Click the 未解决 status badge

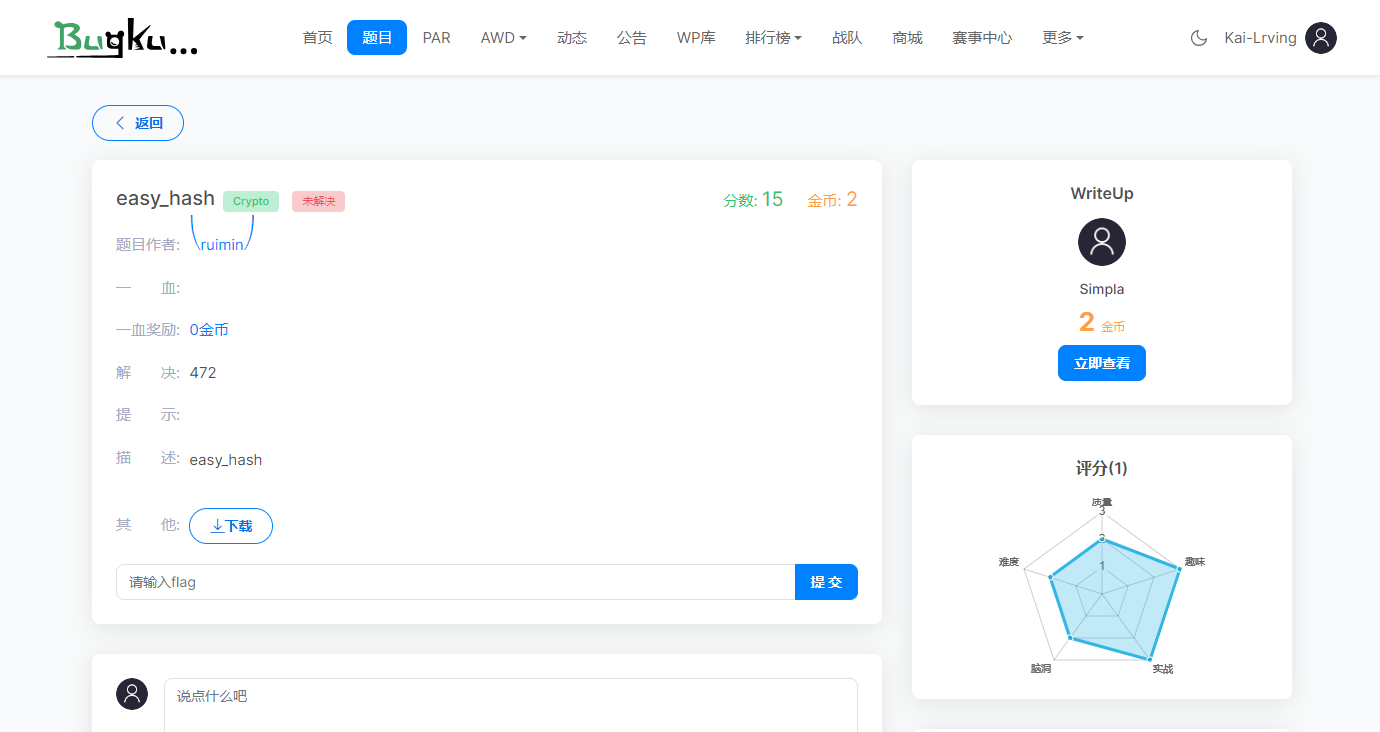pyautogui.click(x=318, y=201)
